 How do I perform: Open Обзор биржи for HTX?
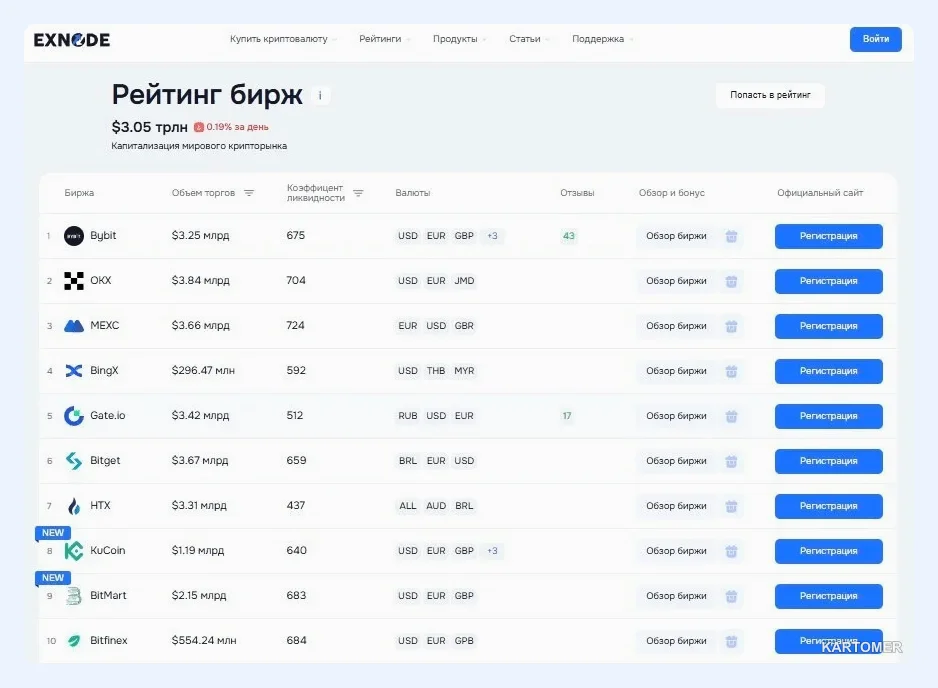[676, 506]
